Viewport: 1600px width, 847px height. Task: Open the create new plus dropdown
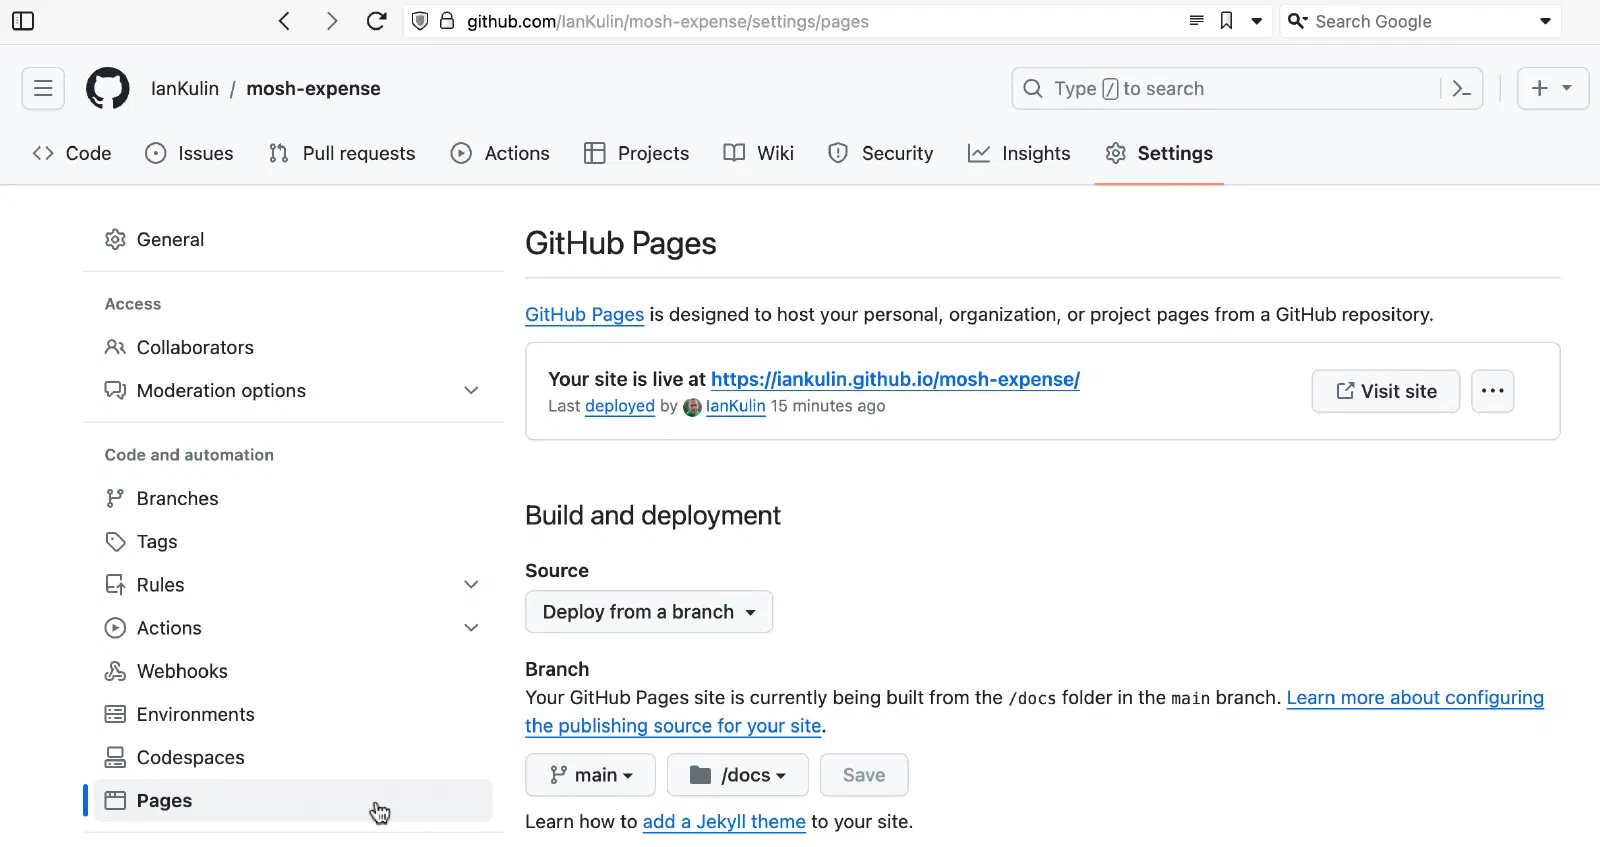click(1552, 88)
